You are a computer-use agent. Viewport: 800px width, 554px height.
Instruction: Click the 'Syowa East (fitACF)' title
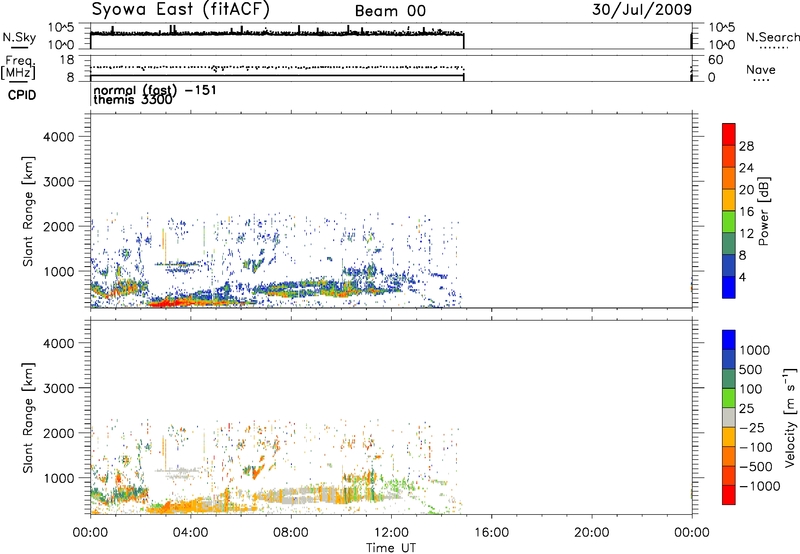(180, 9)
